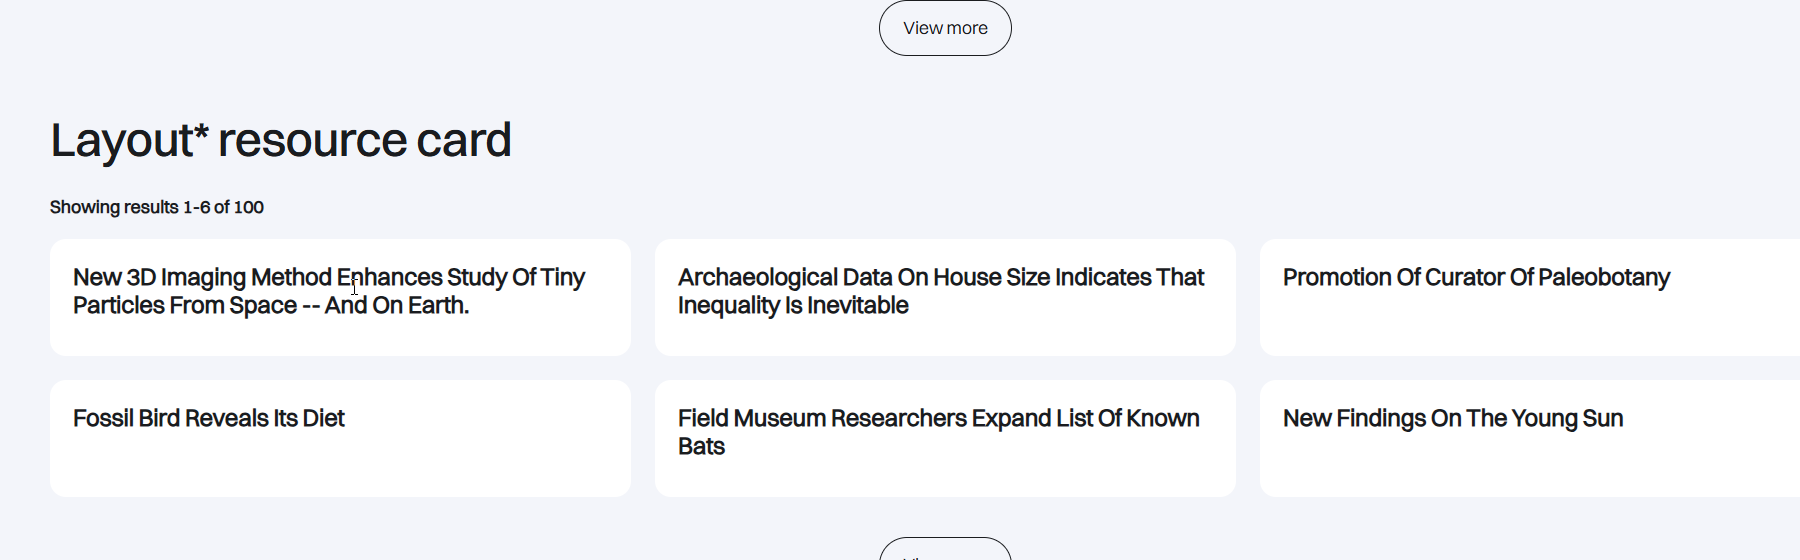Open the Fossil Bird Reveals Its Diet link
Viewport: 1800px width, 560px height.
pos(208,418)
